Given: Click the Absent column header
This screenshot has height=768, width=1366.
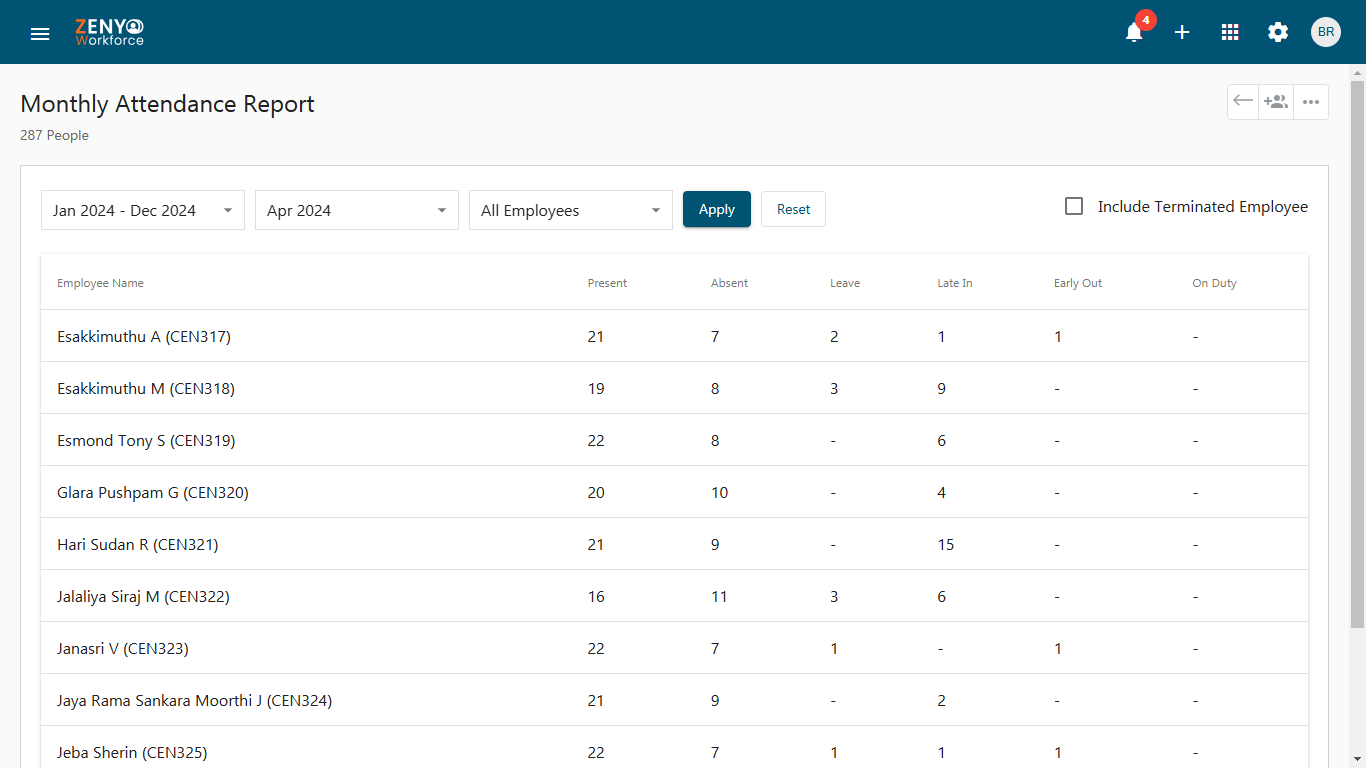Looking at the screenshot, I should [729, 283].
